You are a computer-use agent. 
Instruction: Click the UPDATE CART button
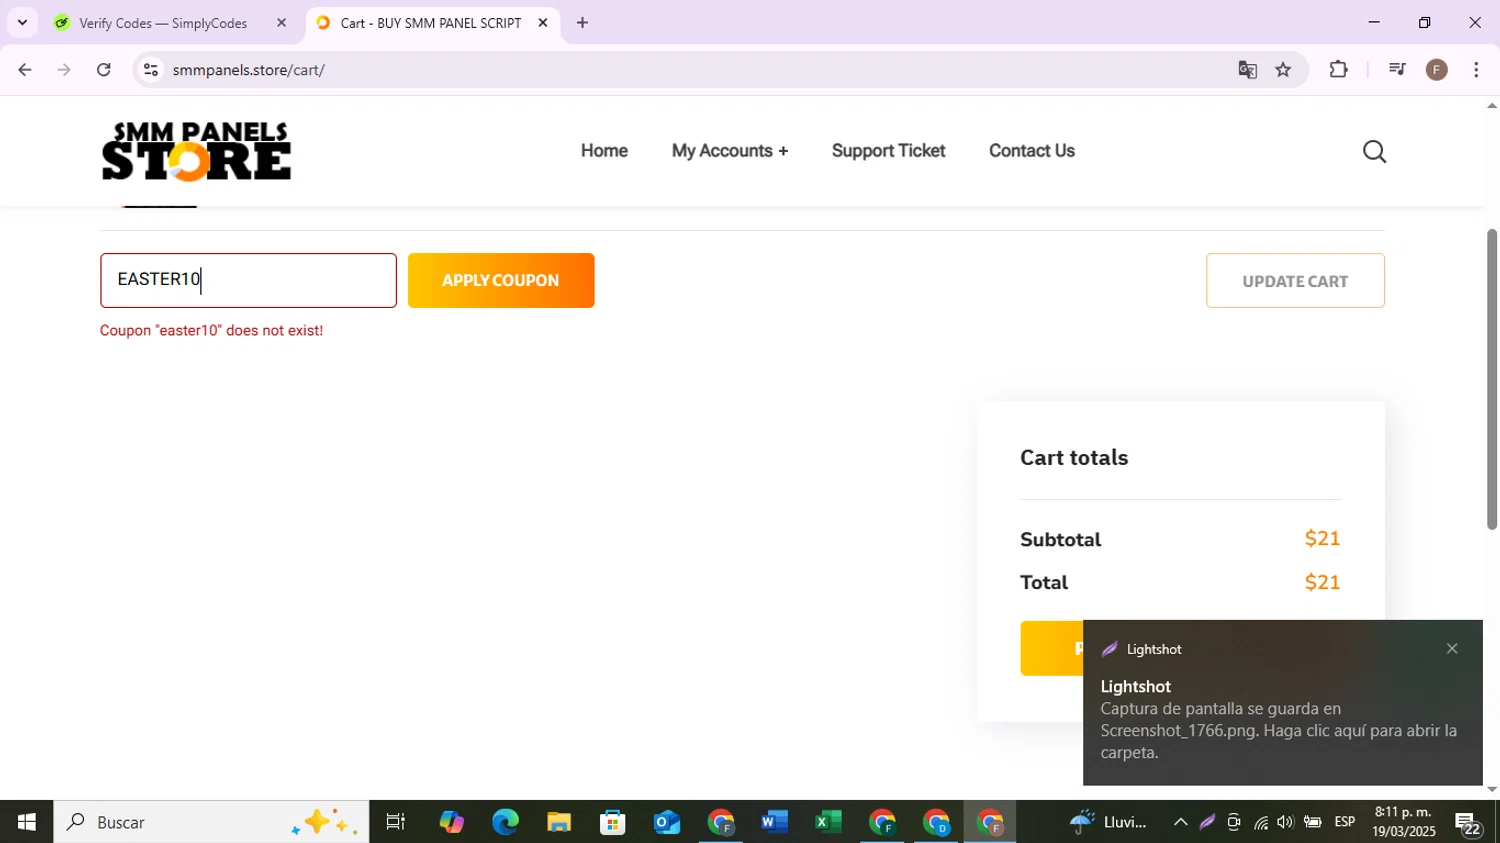coord(1295,281)
